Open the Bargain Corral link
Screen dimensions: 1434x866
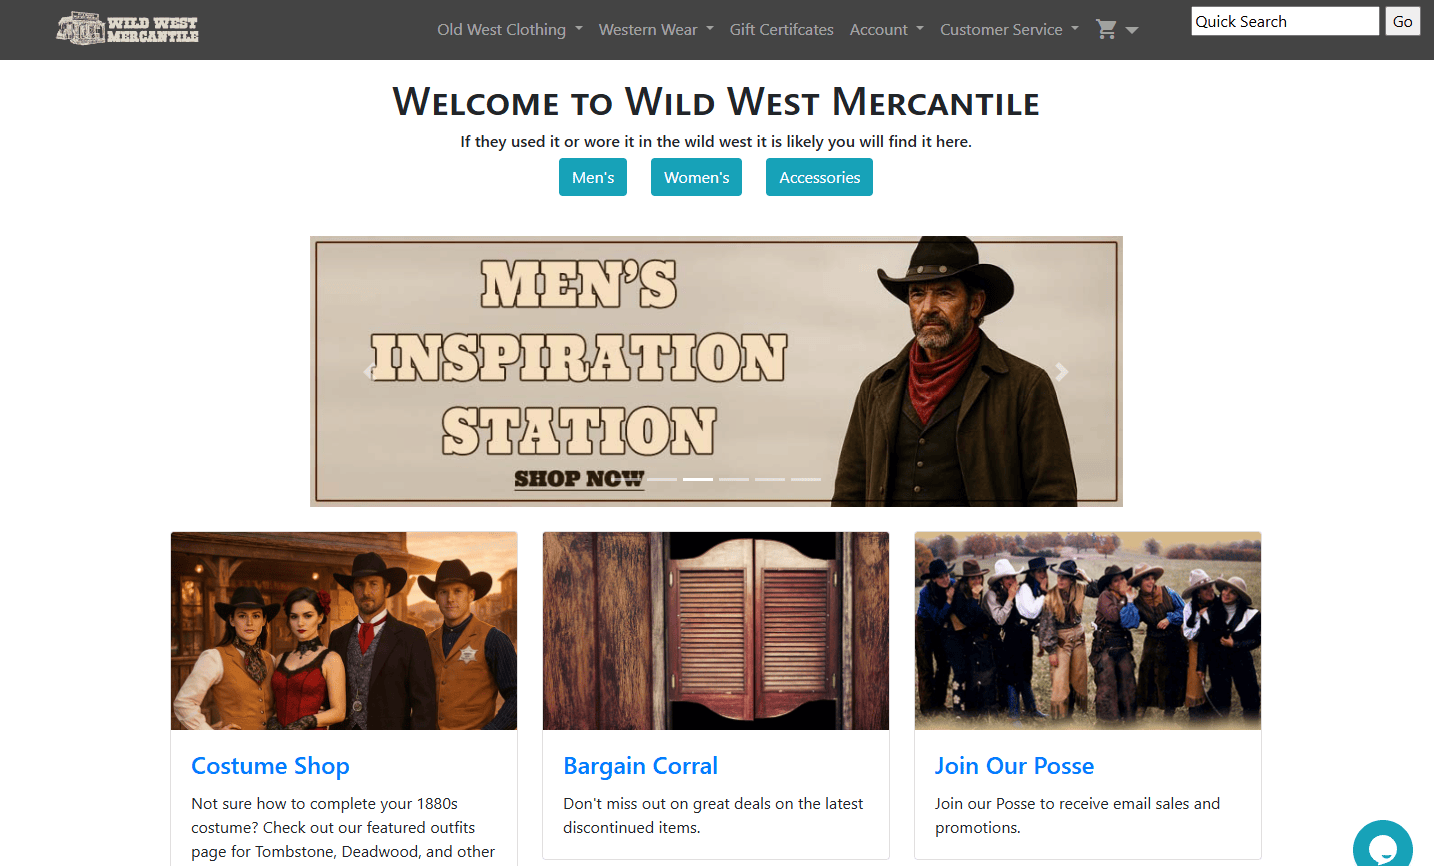(x=640, y=765)
